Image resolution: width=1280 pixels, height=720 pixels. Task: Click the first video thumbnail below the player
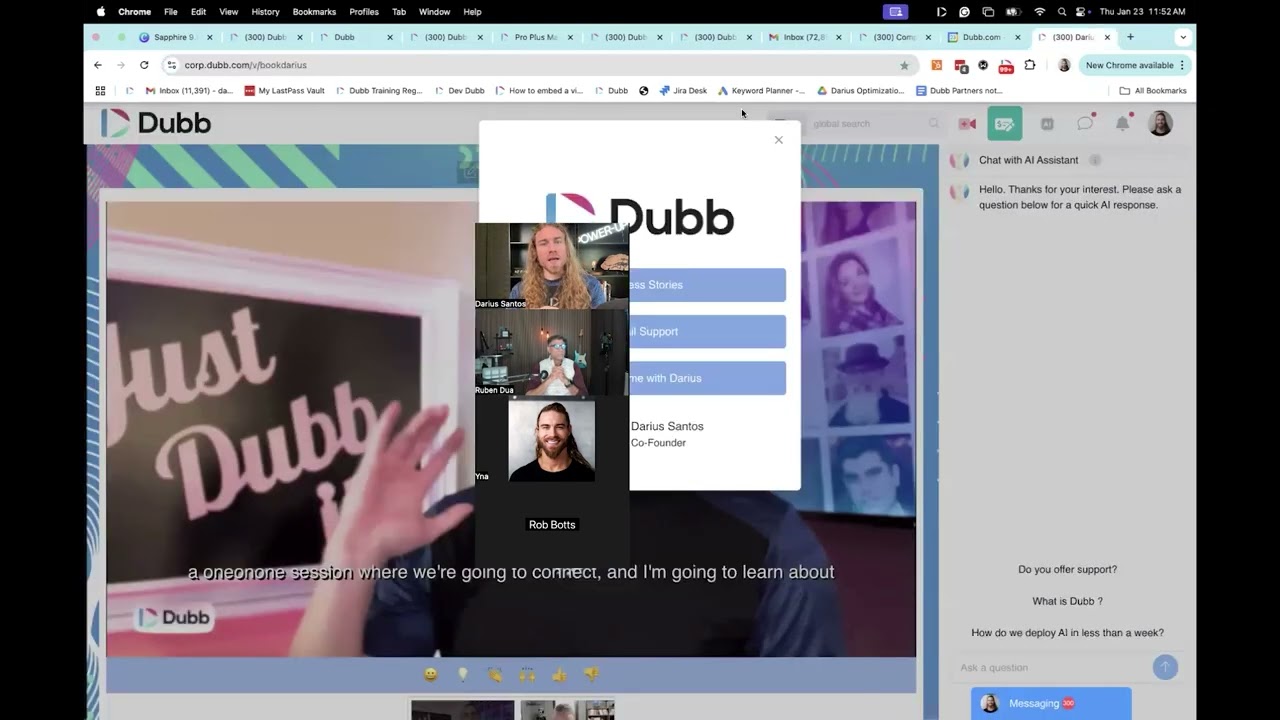(462, 710)
